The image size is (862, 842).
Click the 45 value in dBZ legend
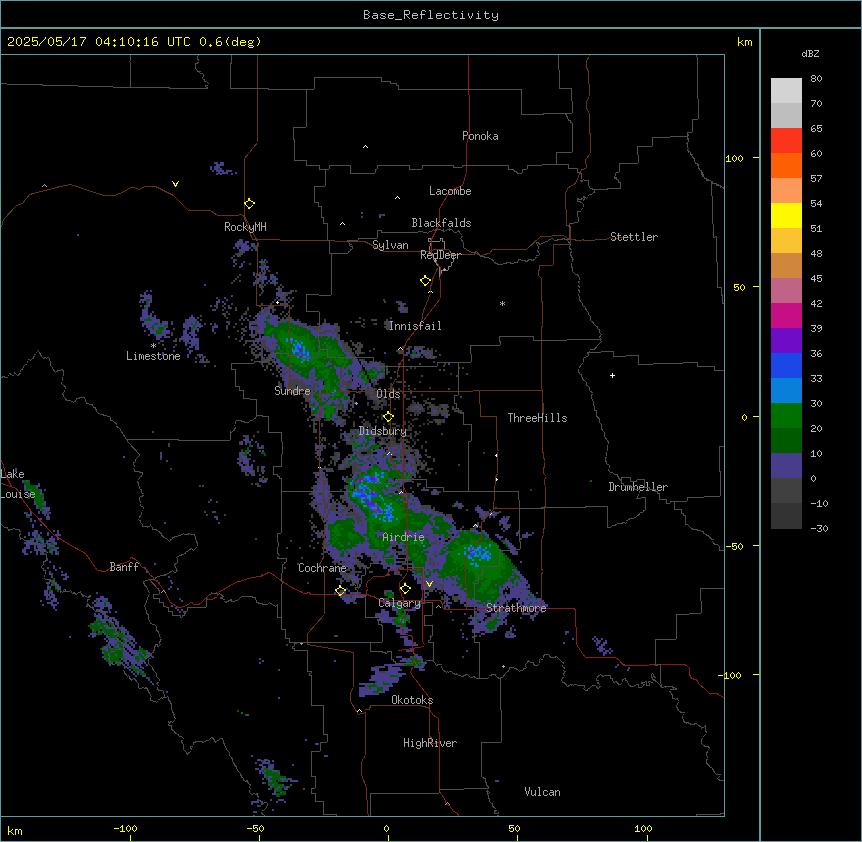tap(816, 279)
